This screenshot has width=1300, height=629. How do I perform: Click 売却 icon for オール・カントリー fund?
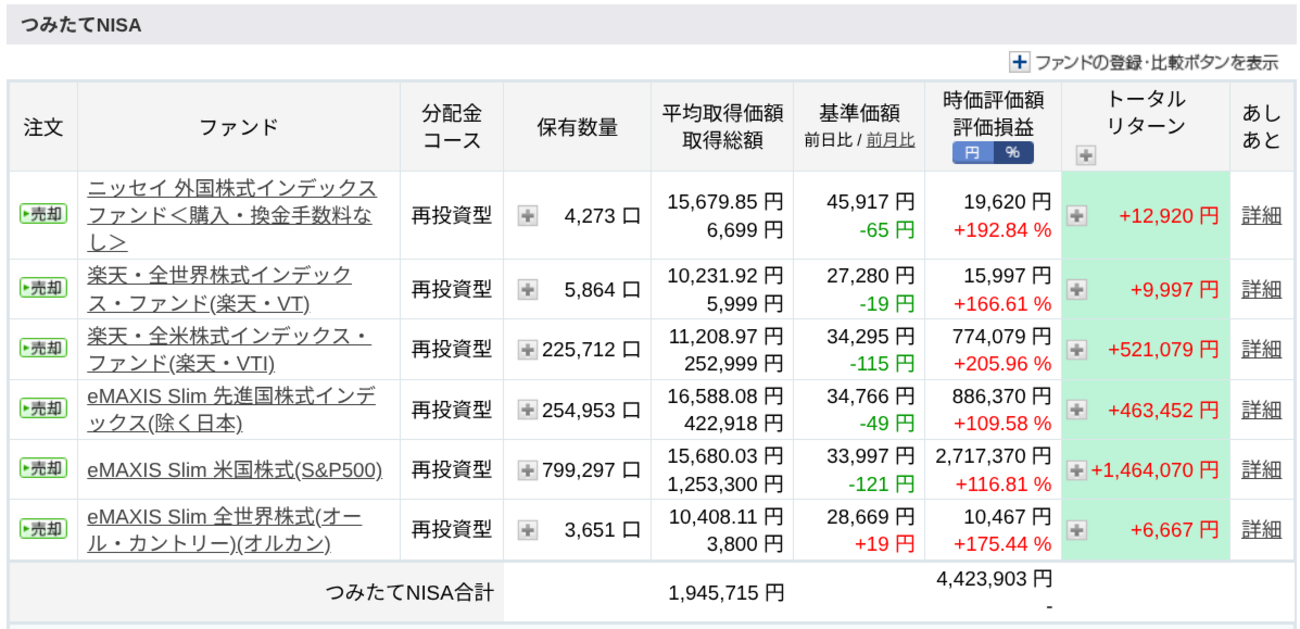[43, 528]
